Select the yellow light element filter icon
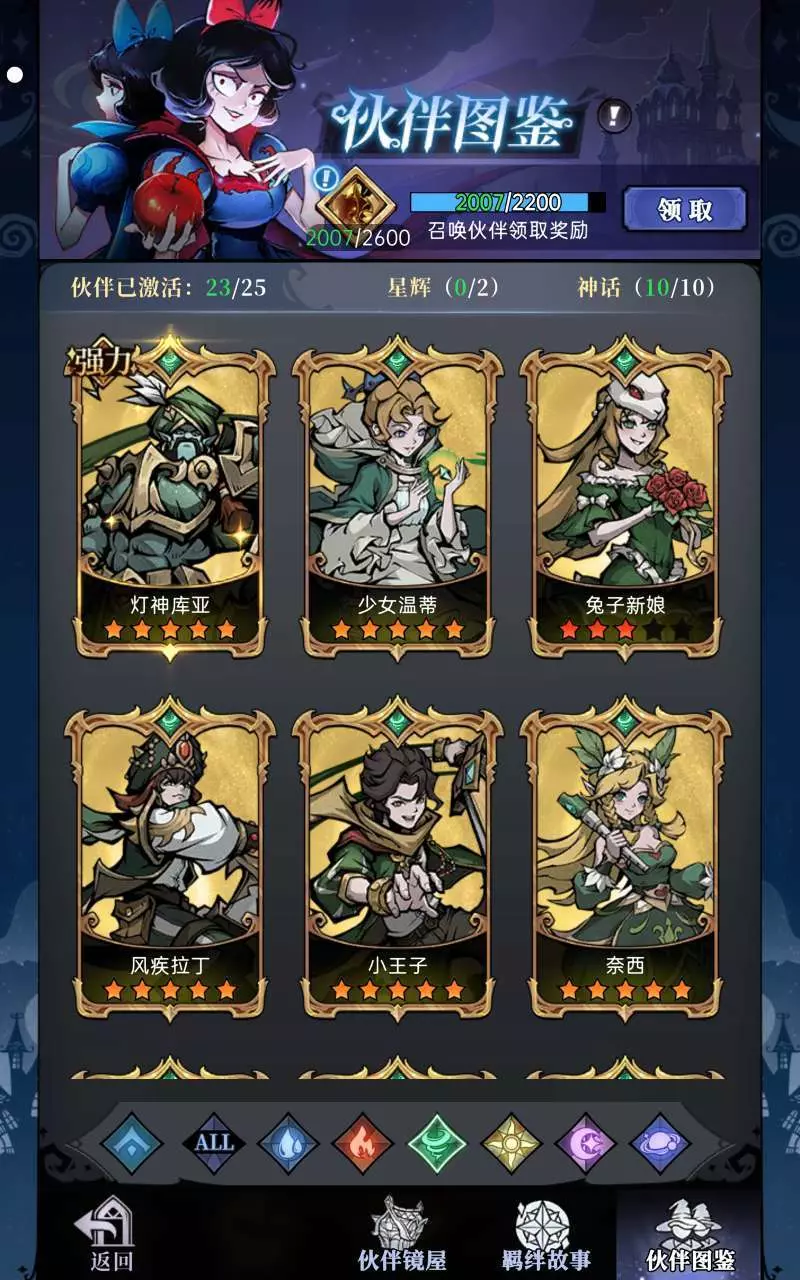 coord(511,1142)
